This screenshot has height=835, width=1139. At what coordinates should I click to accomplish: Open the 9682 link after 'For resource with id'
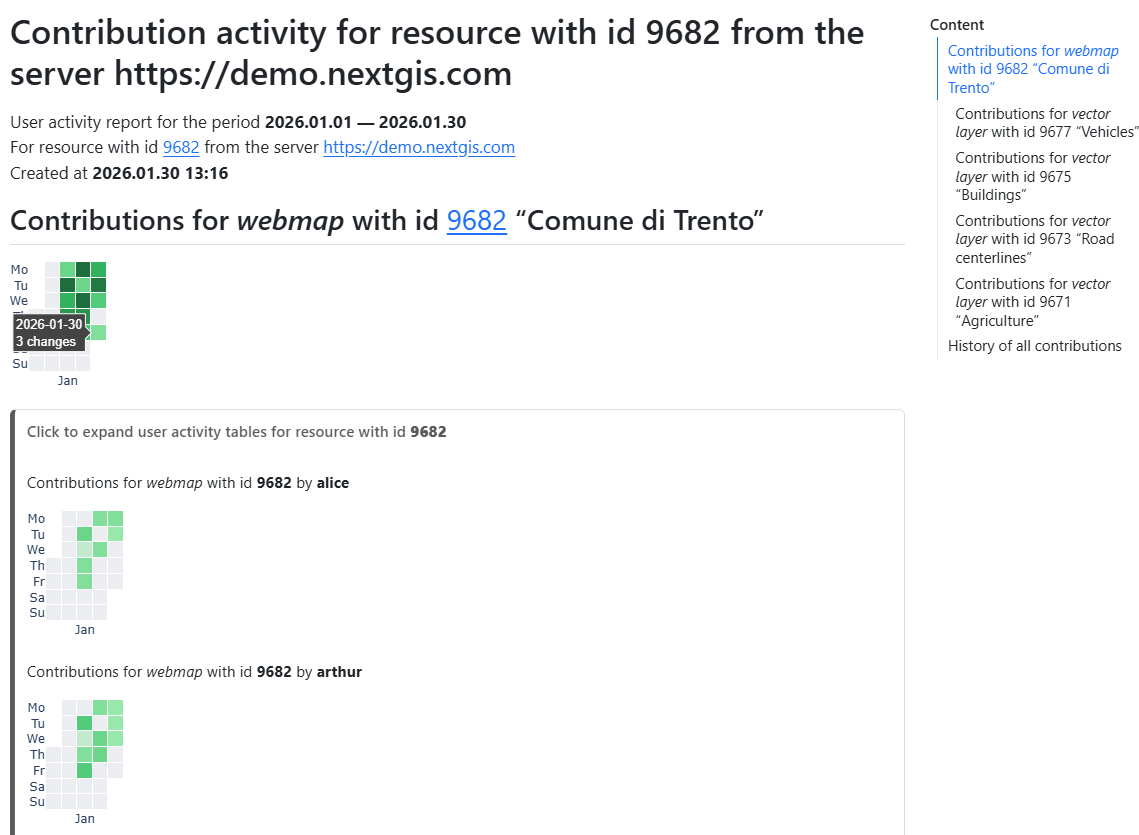(x=181, y=148)
